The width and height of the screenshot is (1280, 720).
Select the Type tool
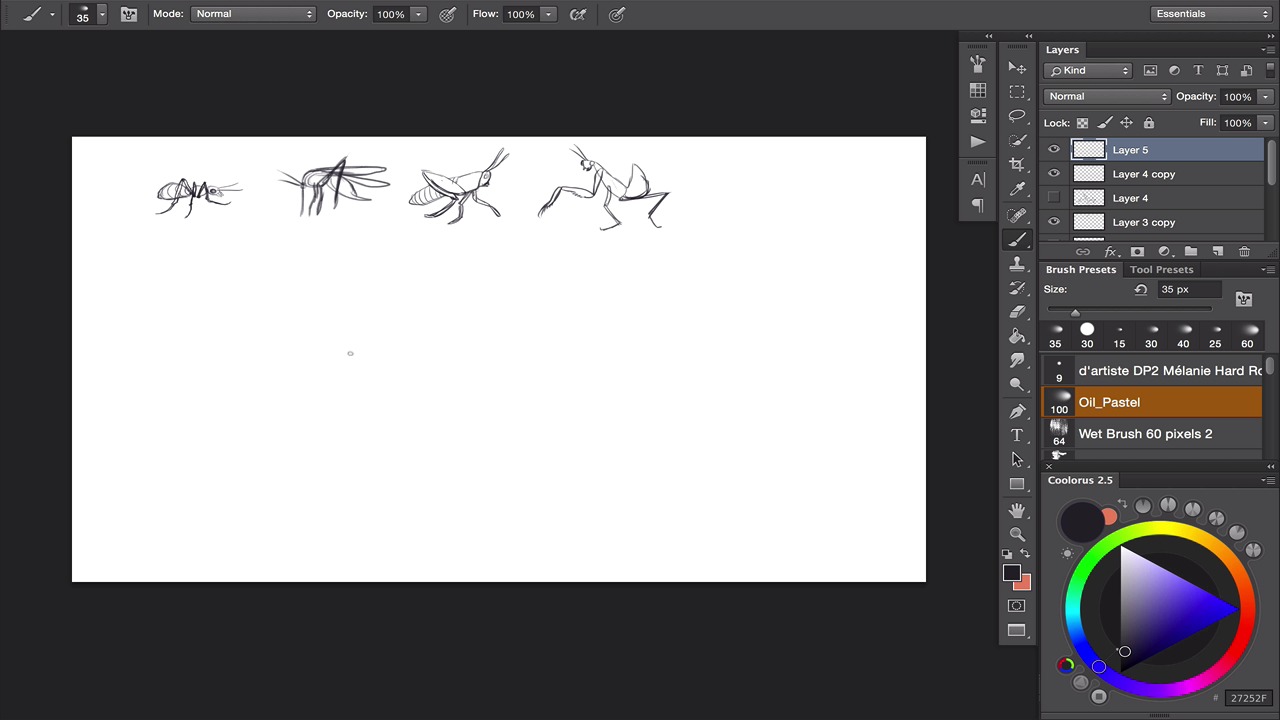pos(1017,435)
